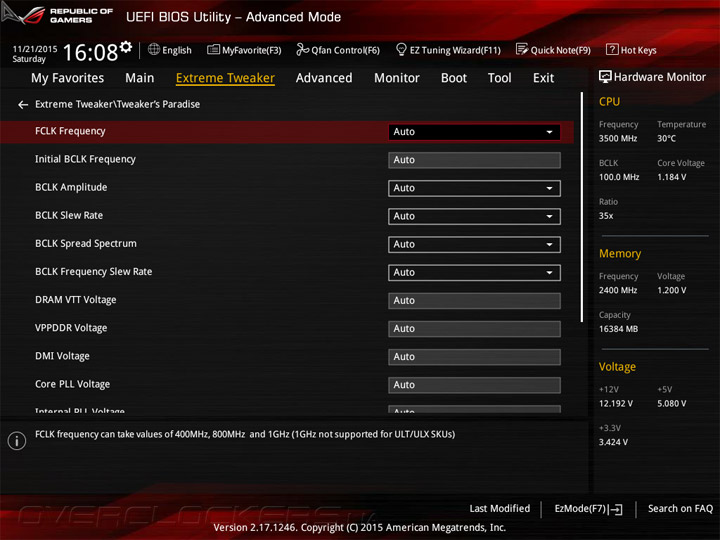Click Last Modified
720x540 pixels.
(500, 509)
